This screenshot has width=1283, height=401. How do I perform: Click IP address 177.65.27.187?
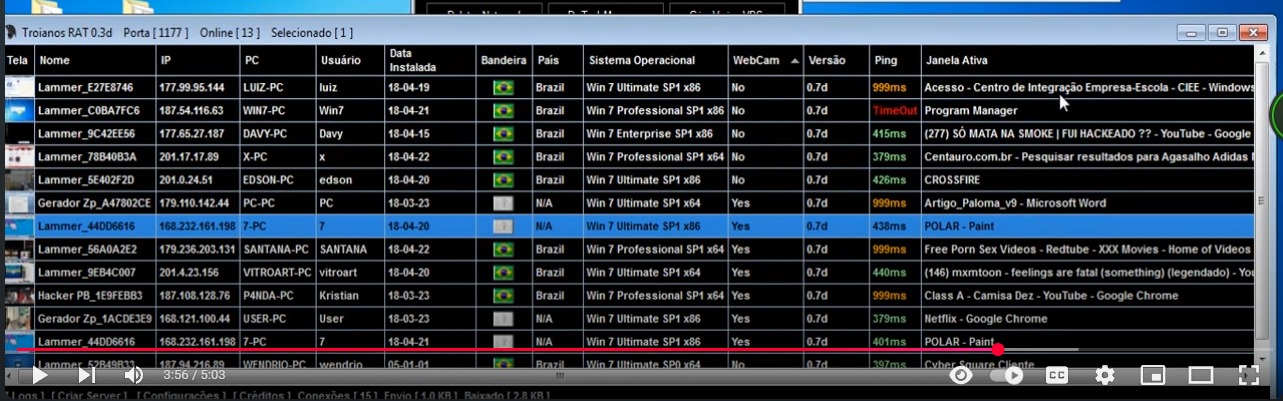[x=192, y=134]
